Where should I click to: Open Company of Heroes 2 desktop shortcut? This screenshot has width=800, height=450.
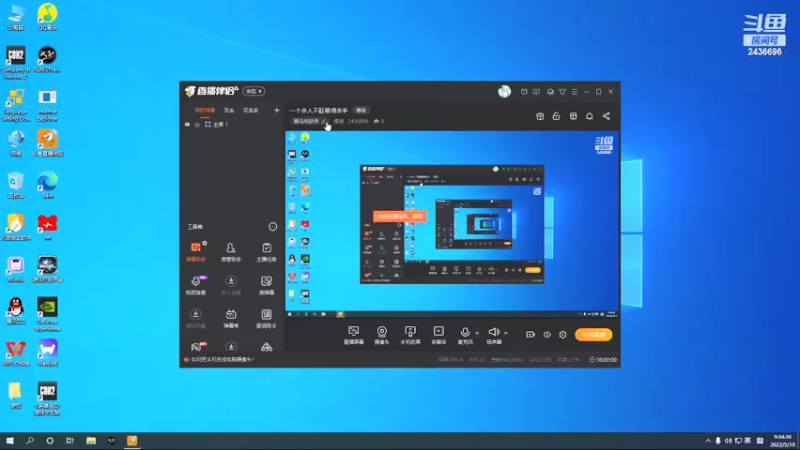pos(16,62)
